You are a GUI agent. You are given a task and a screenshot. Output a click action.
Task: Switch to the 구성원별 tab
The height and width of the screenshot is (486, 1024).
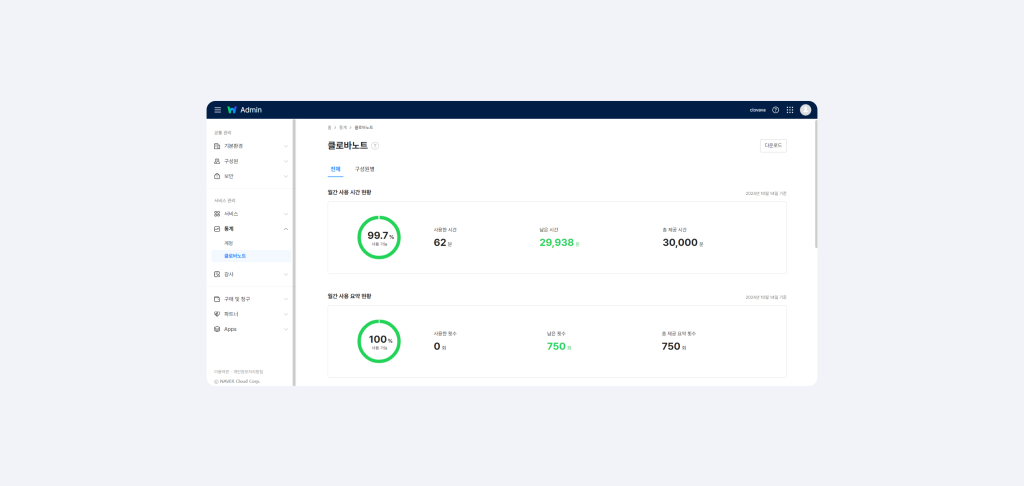[x=364, y=169]
